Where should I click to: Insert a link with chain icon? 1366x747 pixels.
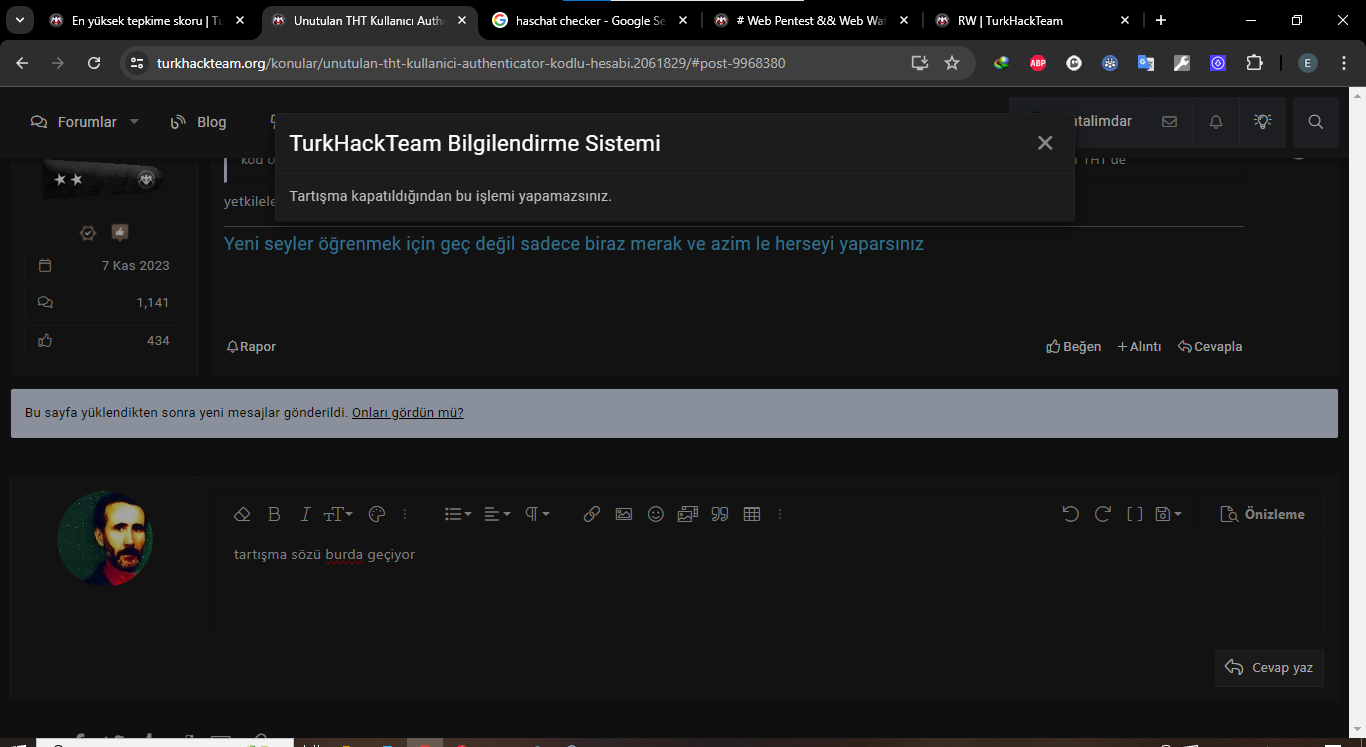coord(592,514)
